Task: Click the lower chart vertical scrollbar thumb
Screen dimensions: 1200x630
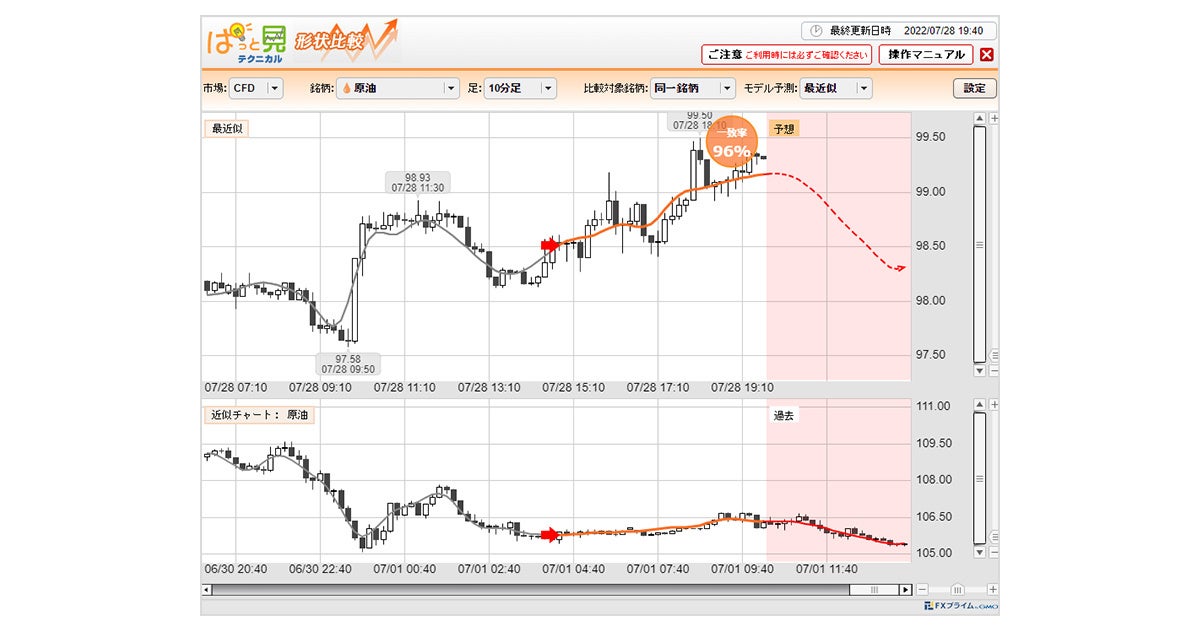Action: [x=980, y=478]
